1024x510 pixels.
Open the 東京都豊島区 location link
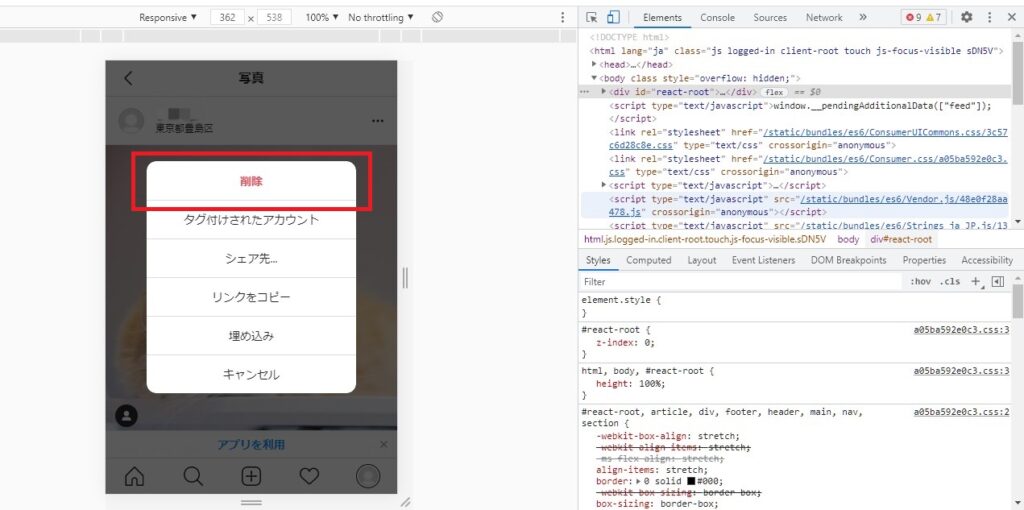click(x=184, y=129)
